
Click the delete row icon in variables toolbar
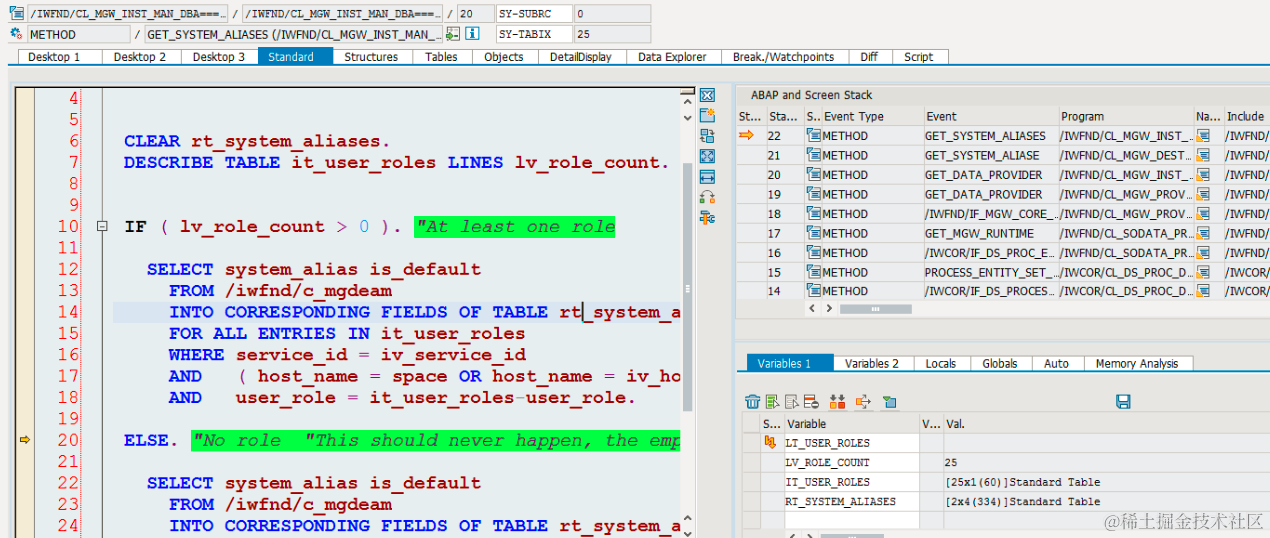pos(811,402)
